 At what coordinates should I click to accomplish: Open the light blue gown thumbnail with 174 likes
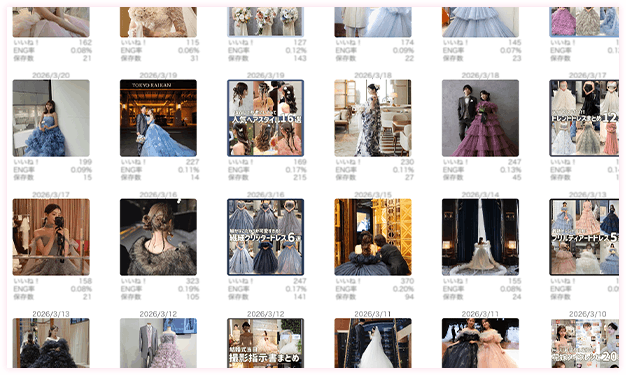pyautogui.click(x=373, y=22)
